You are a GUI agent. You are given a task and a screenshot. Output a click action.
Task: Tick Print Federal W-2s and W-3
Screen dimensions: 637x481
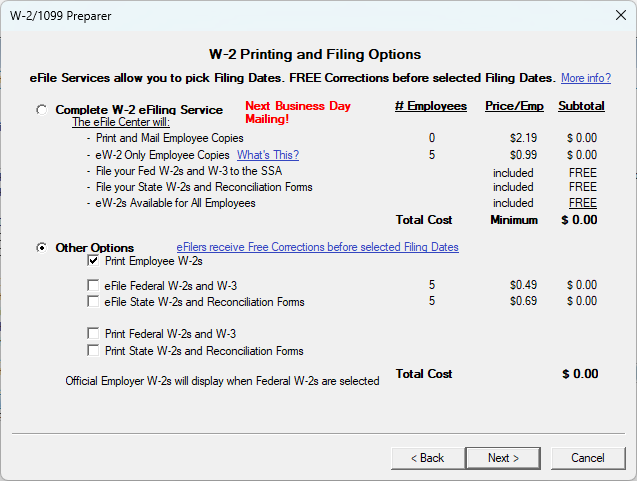(x=94, y=334)
